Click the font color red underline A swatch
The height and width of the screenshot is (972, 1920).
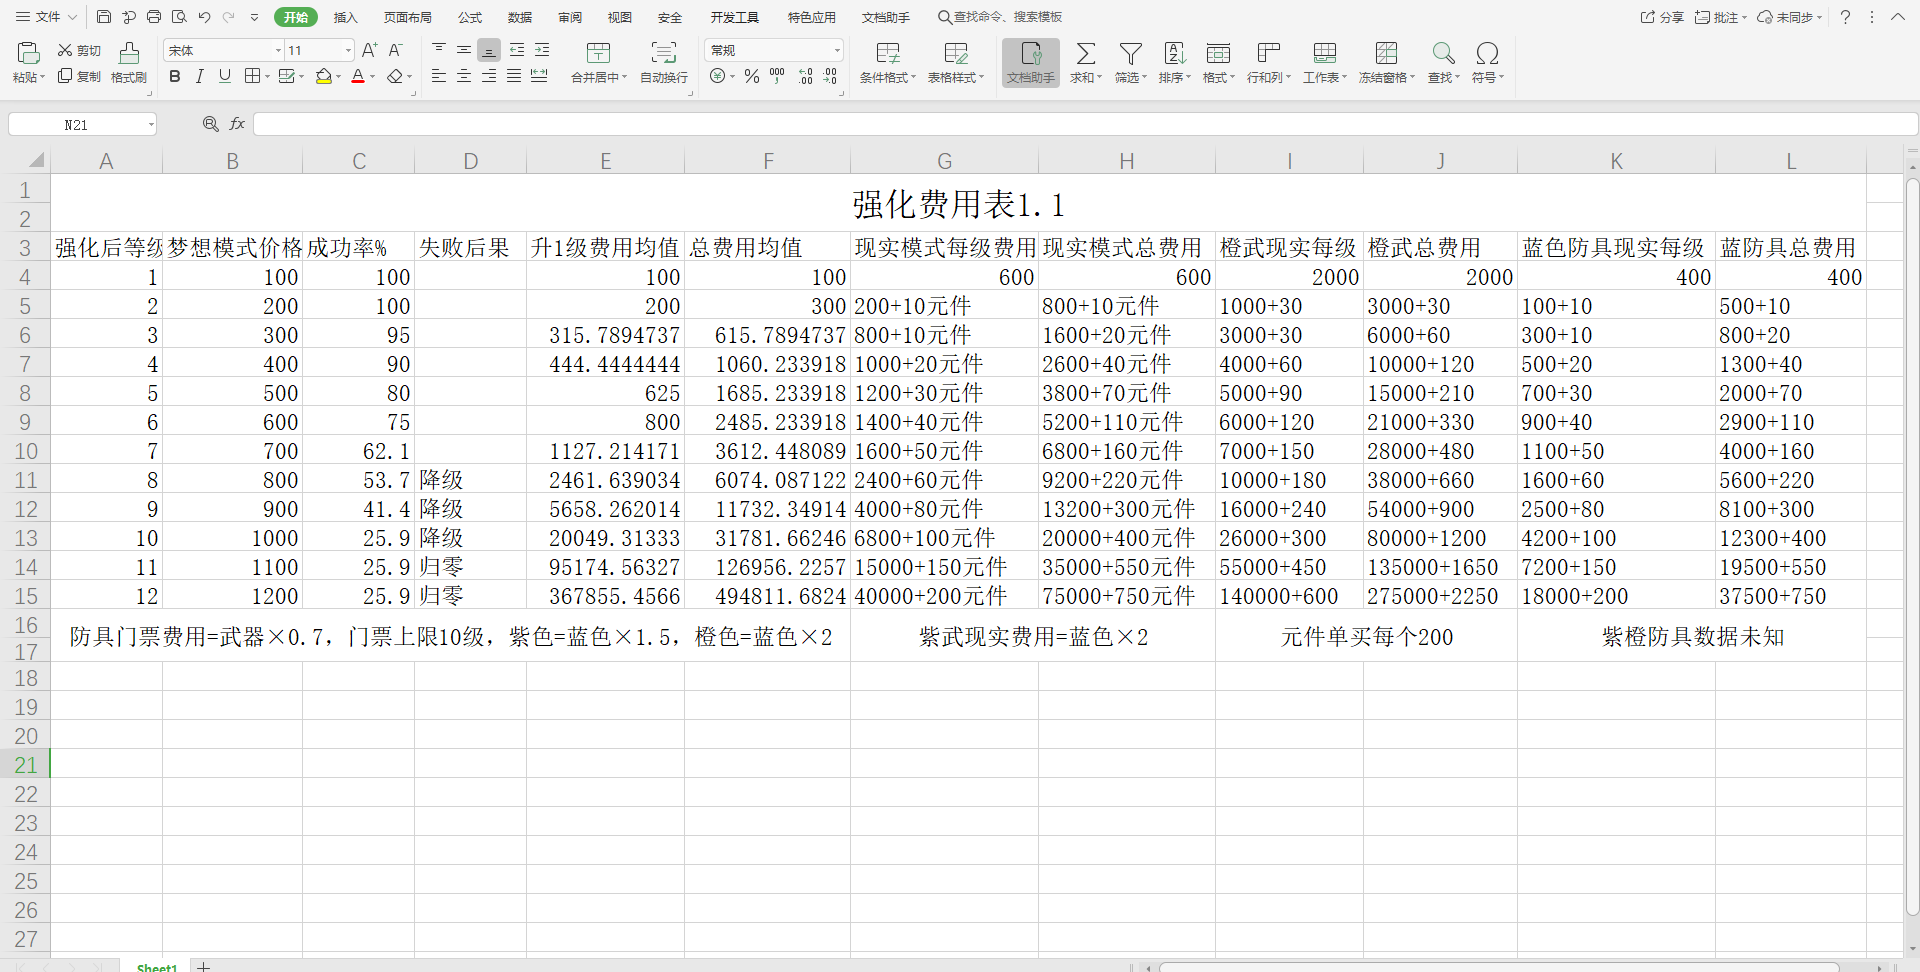tap(358, 77)
